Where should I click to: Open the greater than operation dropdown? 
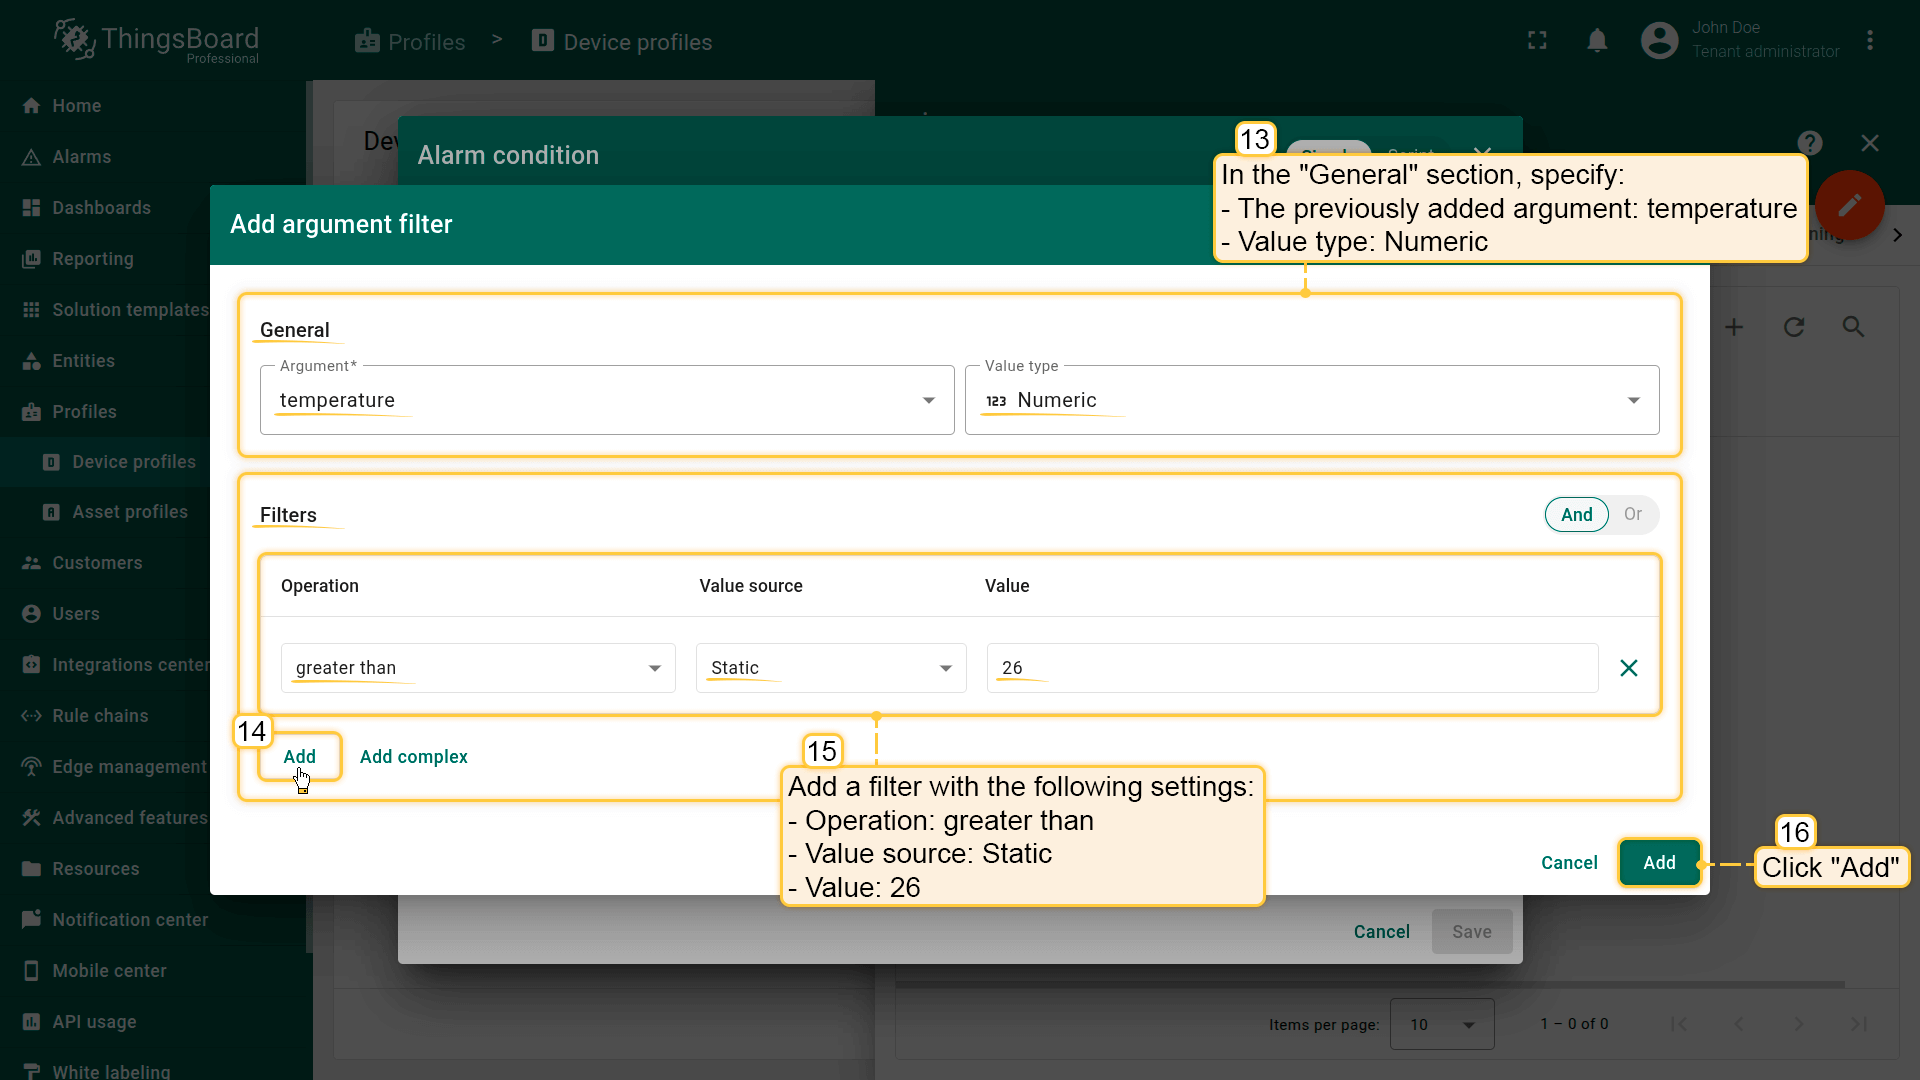pos(477,668)
